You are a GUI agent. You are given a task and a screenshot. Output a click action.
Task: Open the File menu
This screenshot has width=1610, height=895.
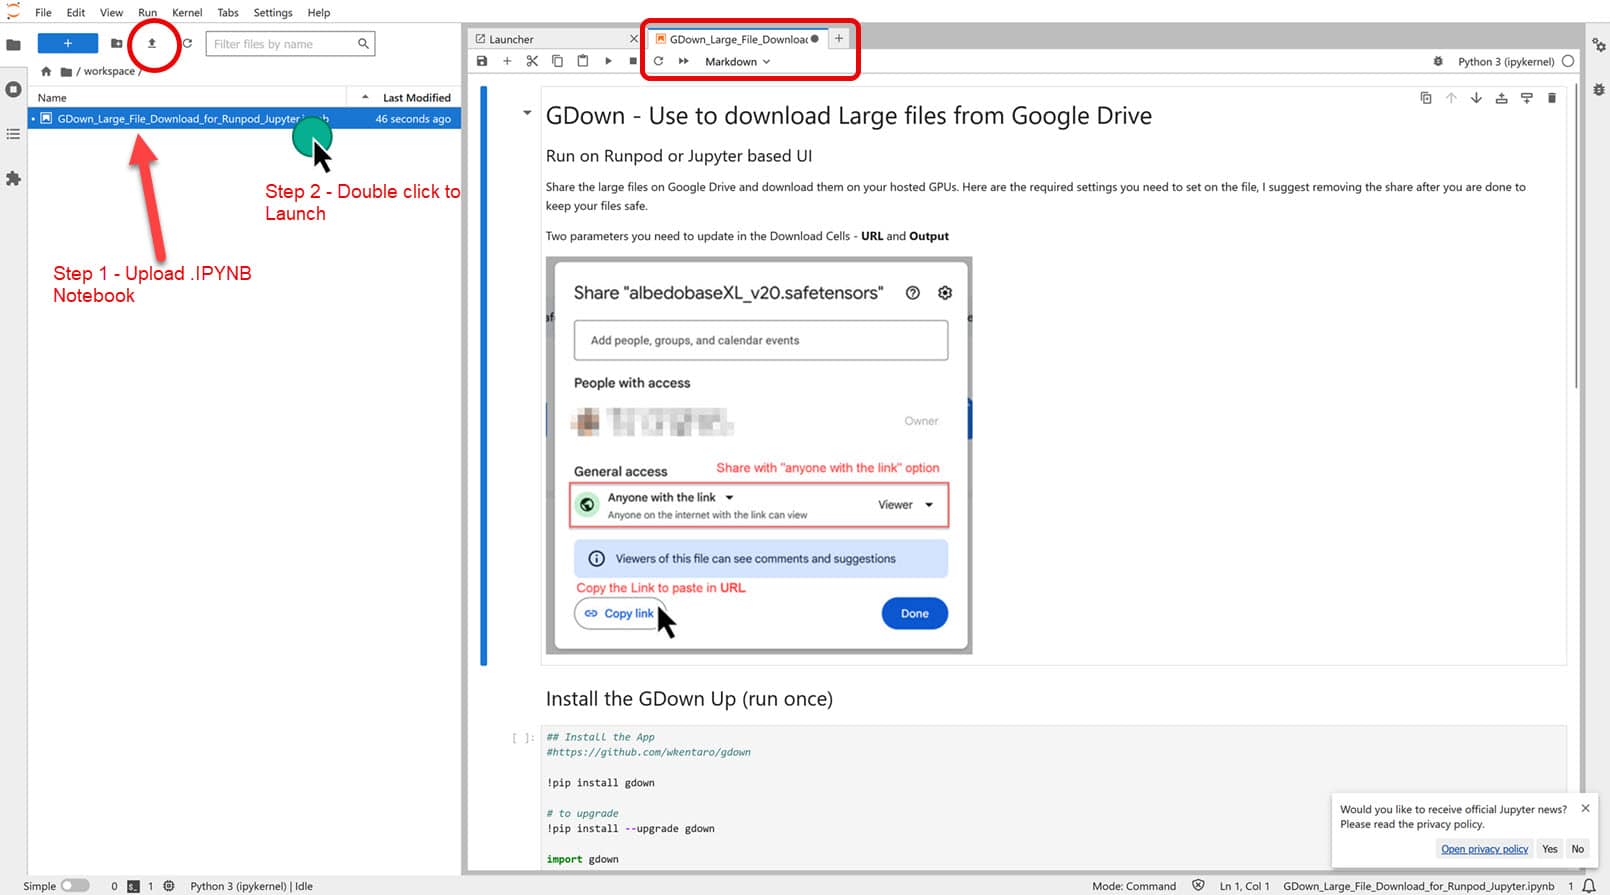[43, 12]
